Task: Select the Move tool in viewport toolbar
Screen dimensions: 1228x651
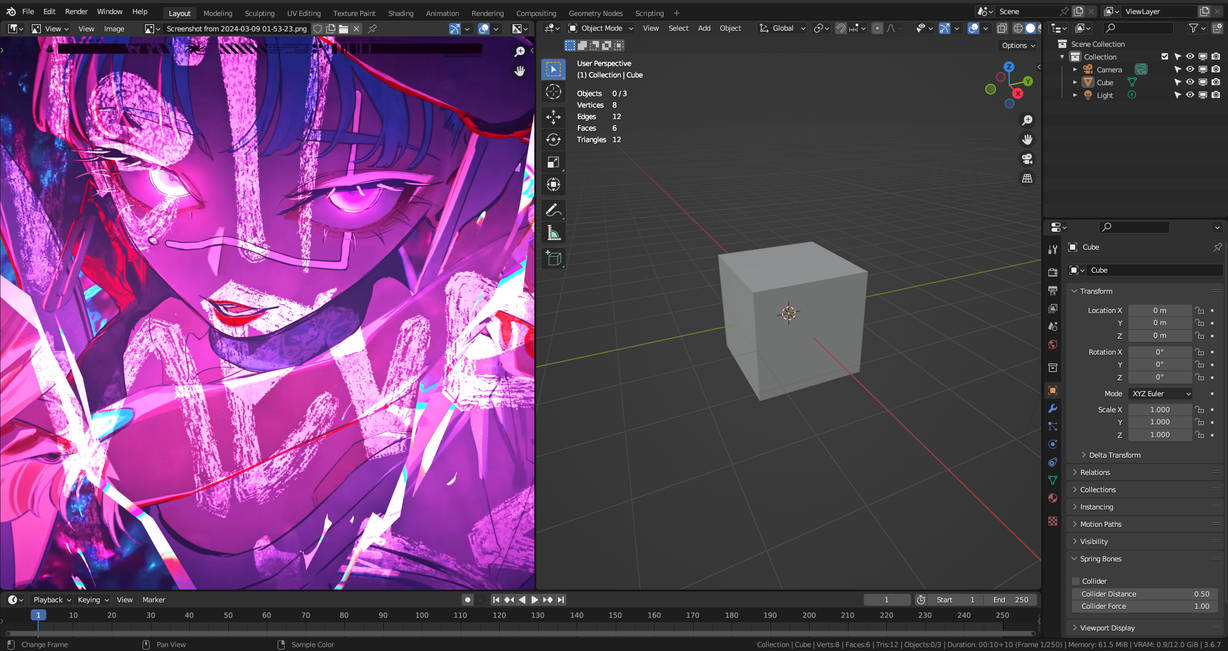Action: coord(553,117)
